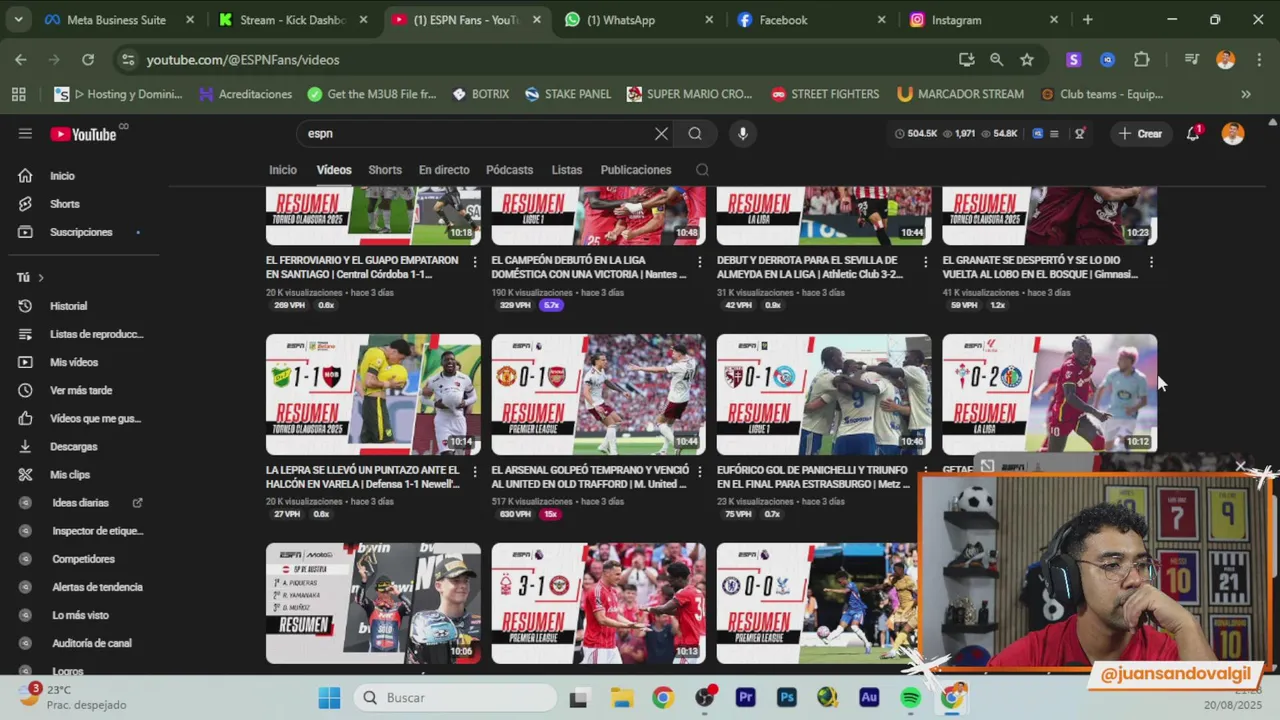Switch to the Publicaciones channel tab
The image size is (1280, 720).
coord(636,170)
